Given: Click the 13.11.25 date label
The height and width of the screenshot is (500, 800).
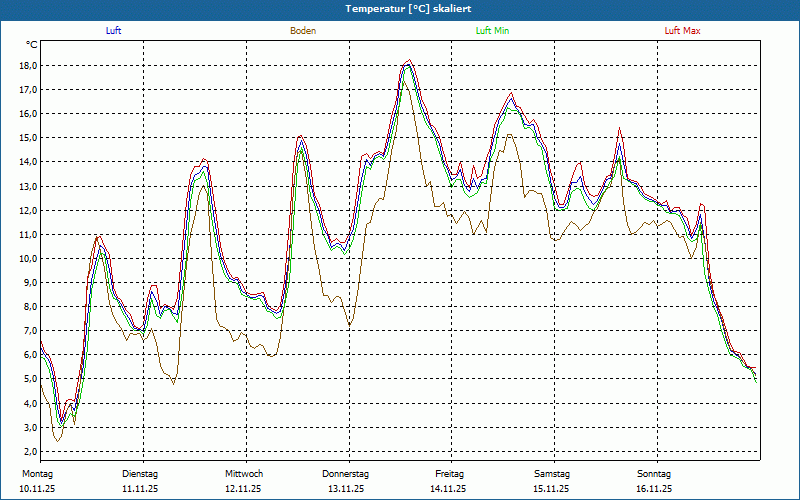Looking at the screenshot, I should pyautogui.click(x=346, y=489).
